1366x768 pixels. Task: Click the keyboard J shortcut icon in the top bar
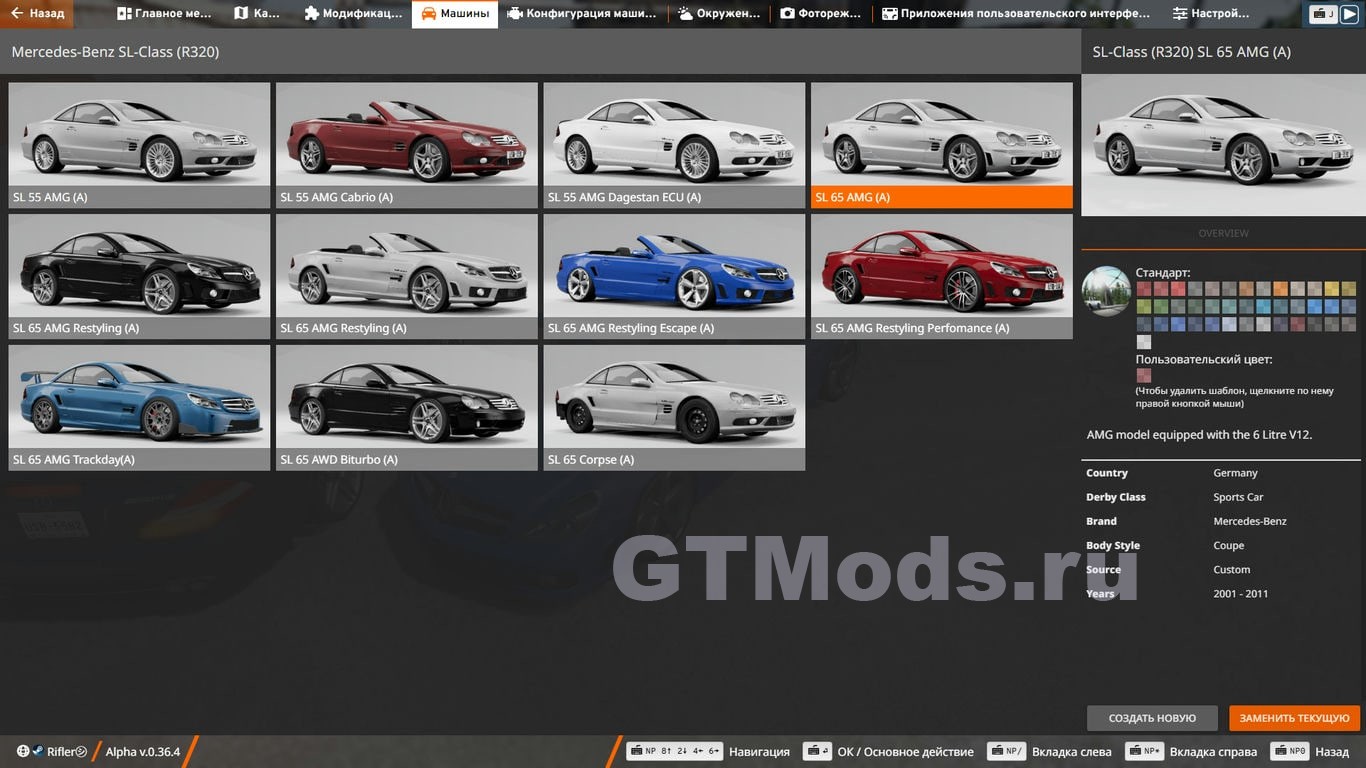(1324, 14)
